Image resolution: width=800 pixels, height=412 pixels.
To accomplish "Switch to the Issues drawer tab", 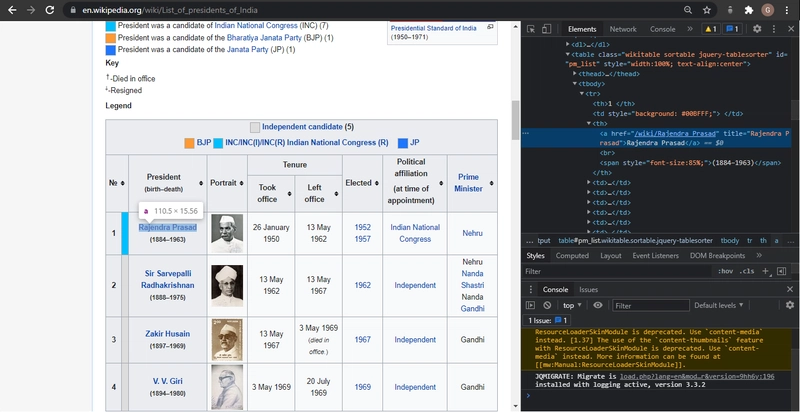I will click(588, 289).
